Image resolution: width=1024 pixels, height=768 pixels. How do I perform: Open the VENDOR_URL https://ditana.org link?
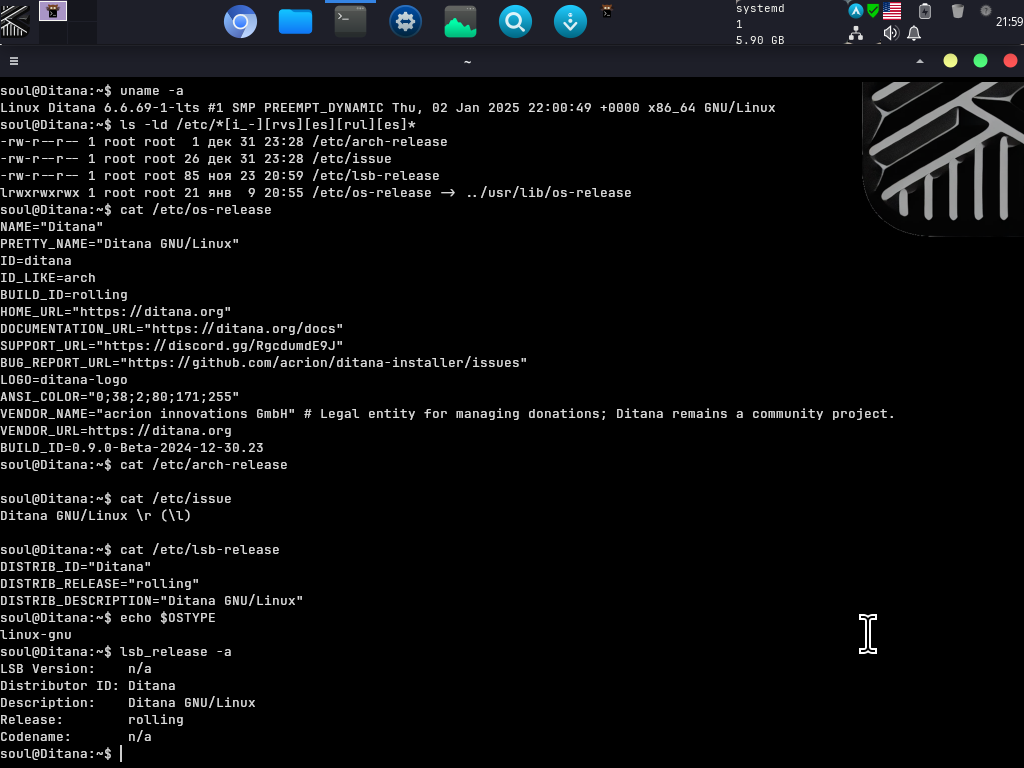pyautogui.click(x=160, y=430)
